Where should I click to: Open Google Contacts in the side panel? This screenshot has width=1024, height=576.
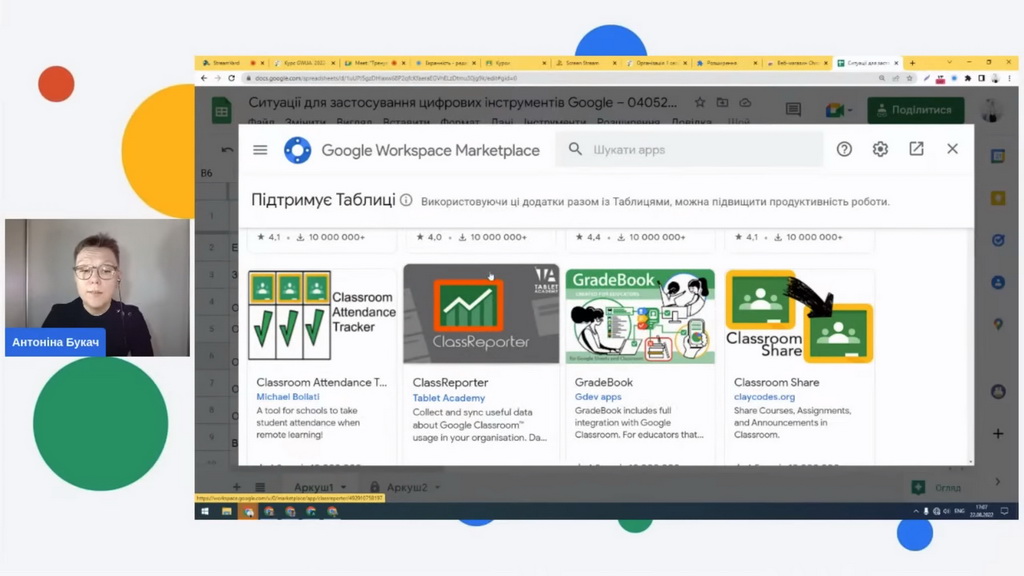point(998,282)
